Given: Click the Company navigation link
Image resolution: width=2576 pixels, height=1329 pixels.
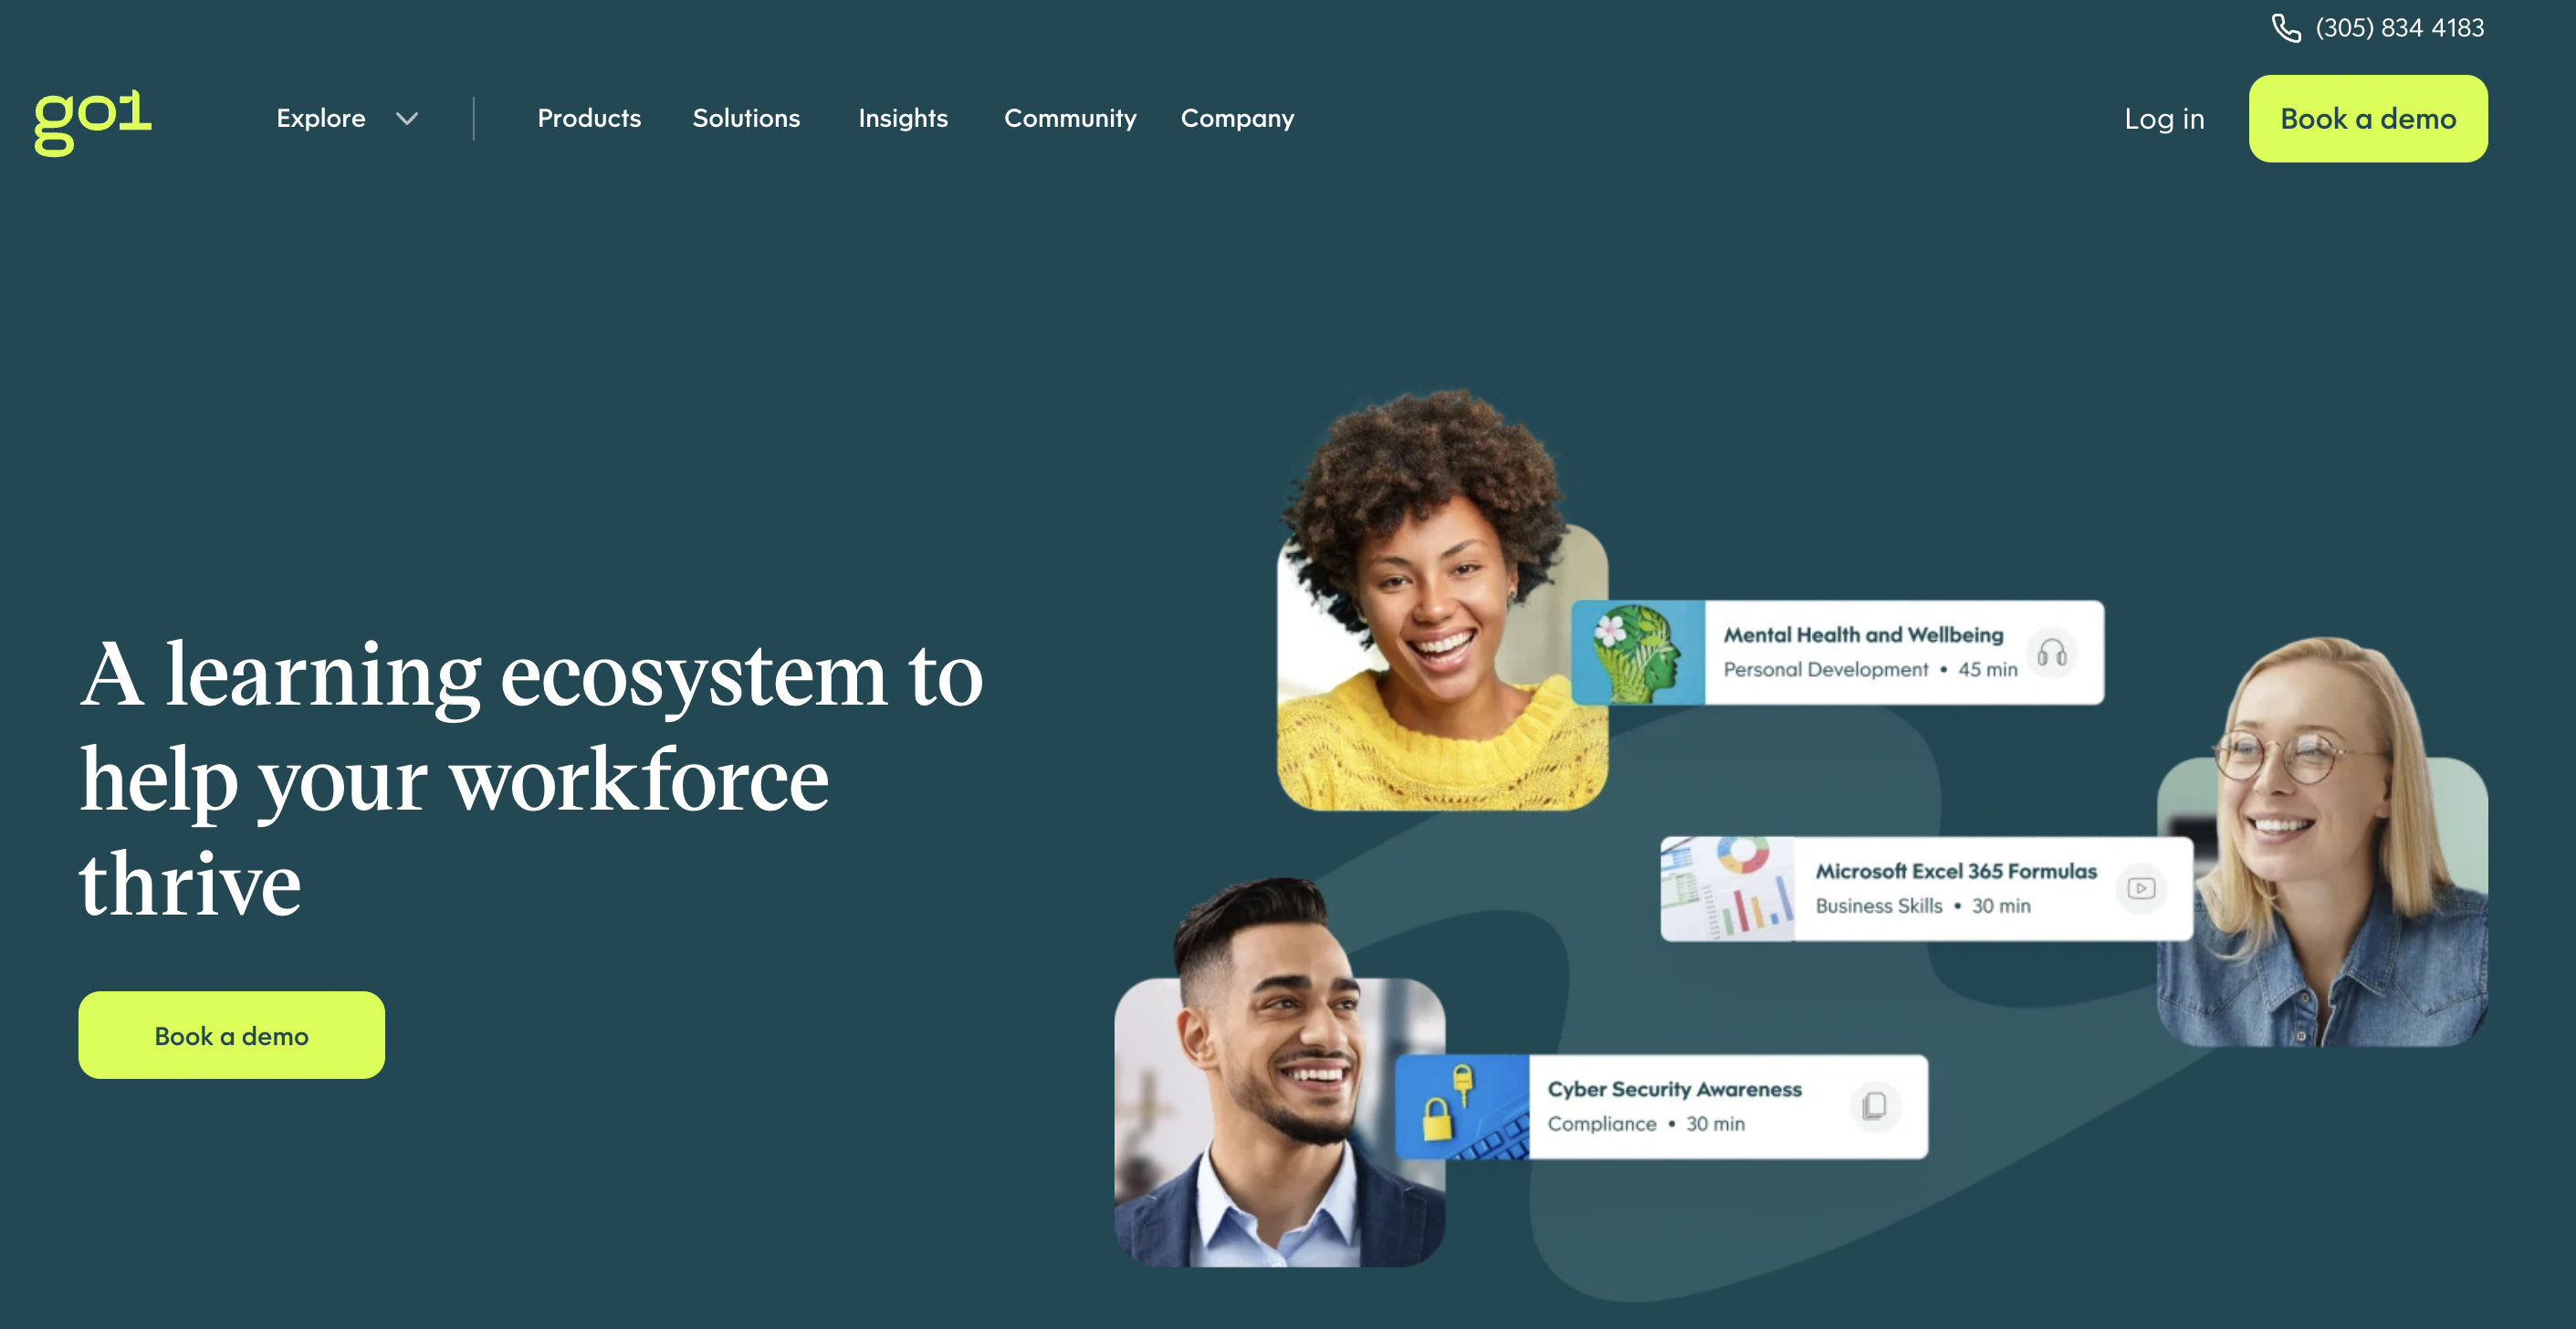Looking at the screenshot, I should [x=1239, y=117].
